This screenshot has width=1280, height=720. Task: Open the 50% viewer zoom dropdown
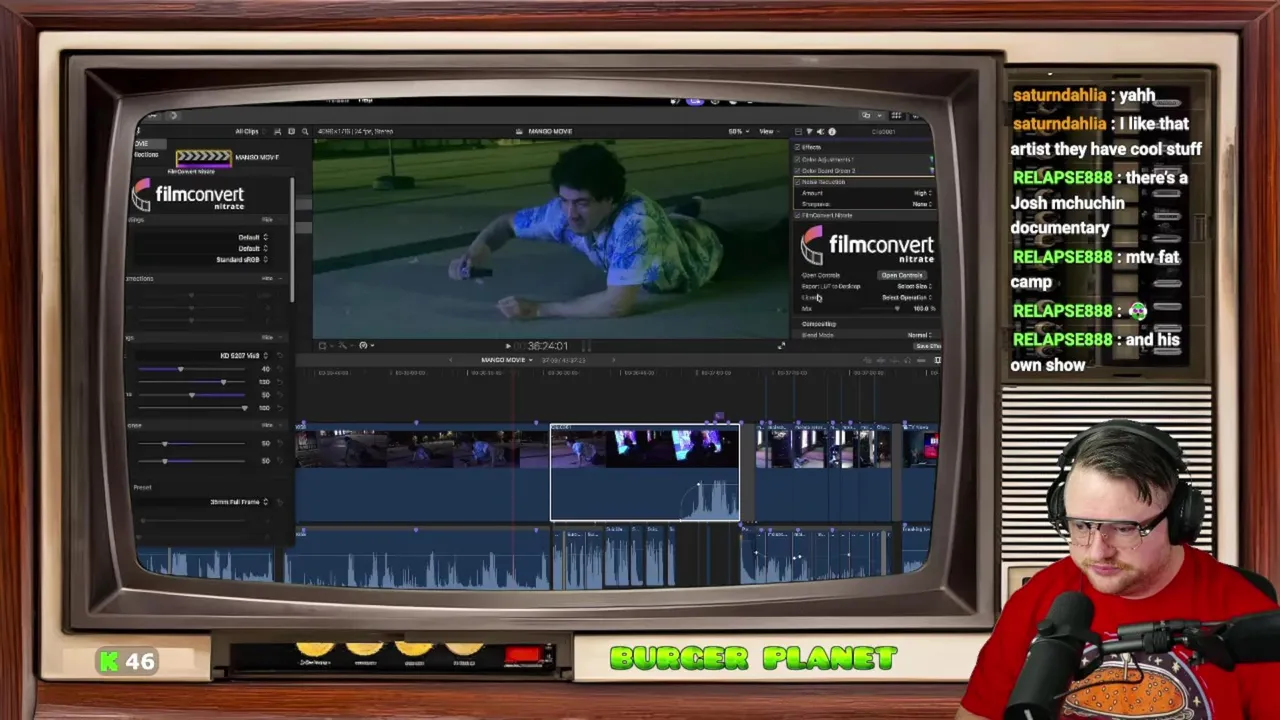[x=737, y=131]
